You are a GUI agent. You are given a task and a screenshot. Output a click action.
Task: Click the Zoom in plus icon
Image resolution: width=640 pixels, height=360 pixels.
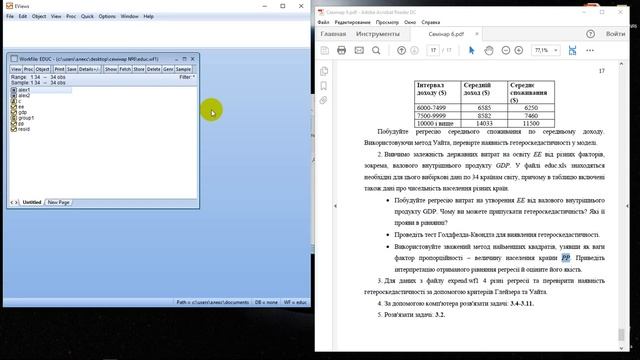pyautogui.click(x=519, y=50)
